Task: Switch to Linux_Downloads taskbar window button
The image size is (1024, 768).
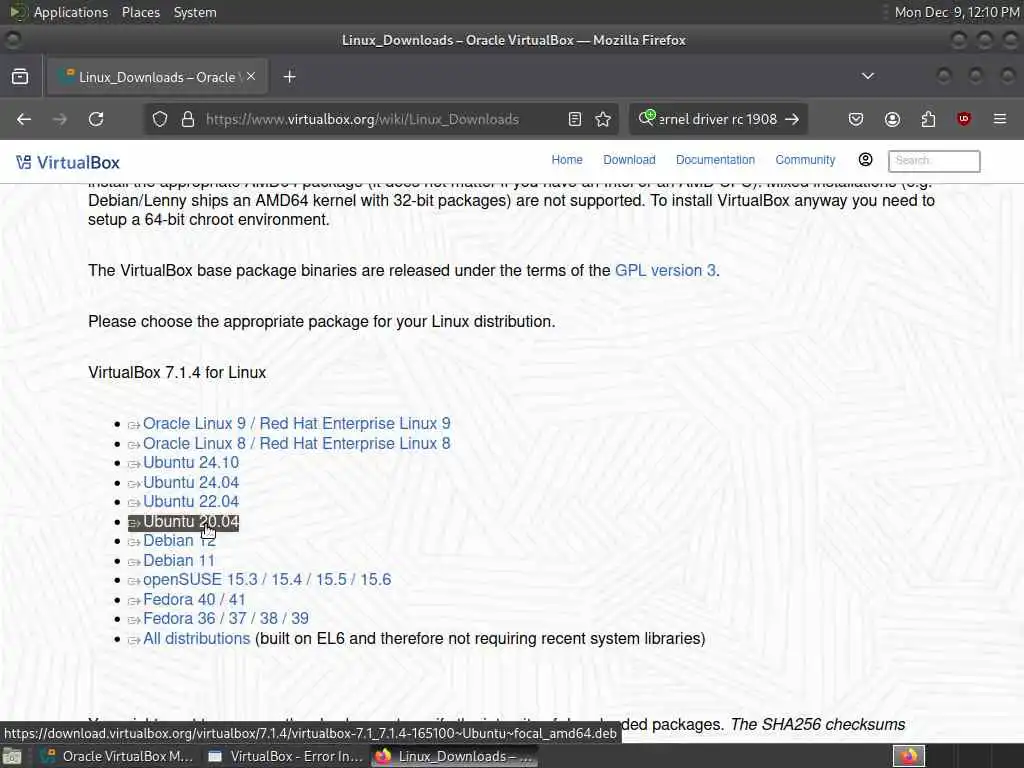Action: pos(455,757)
